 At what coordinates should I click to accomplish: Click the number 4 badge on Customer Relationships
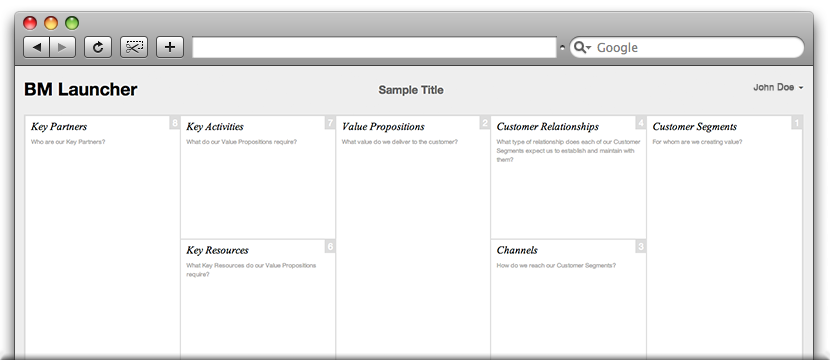point(640,123)
